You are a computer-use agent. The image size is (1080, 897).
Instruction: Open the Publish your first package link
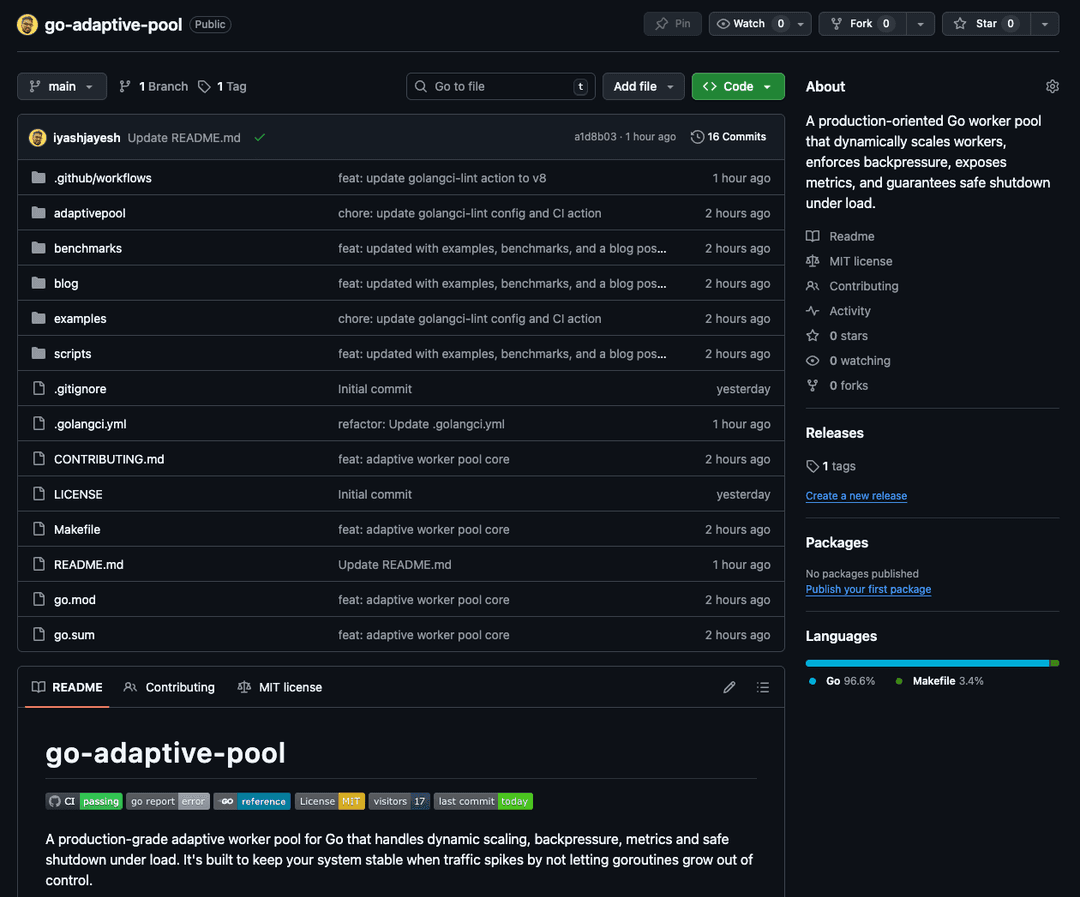pos(868,589)
